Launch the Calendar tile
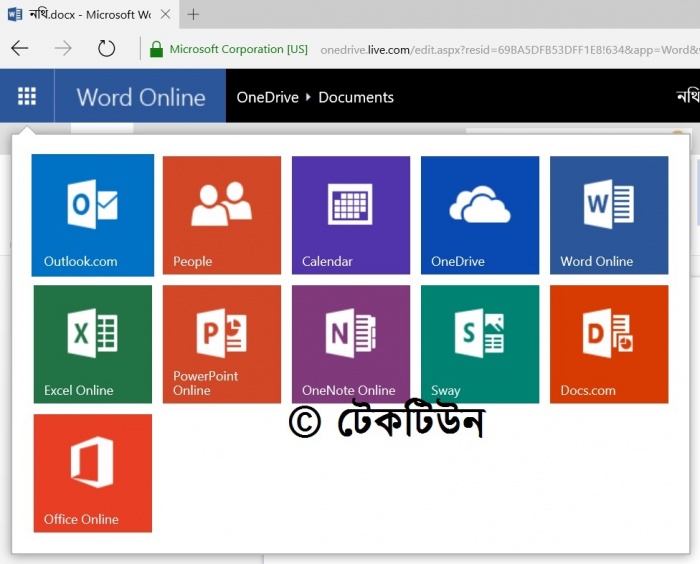This screenshot has height=564, width=700. pos(351,215)
